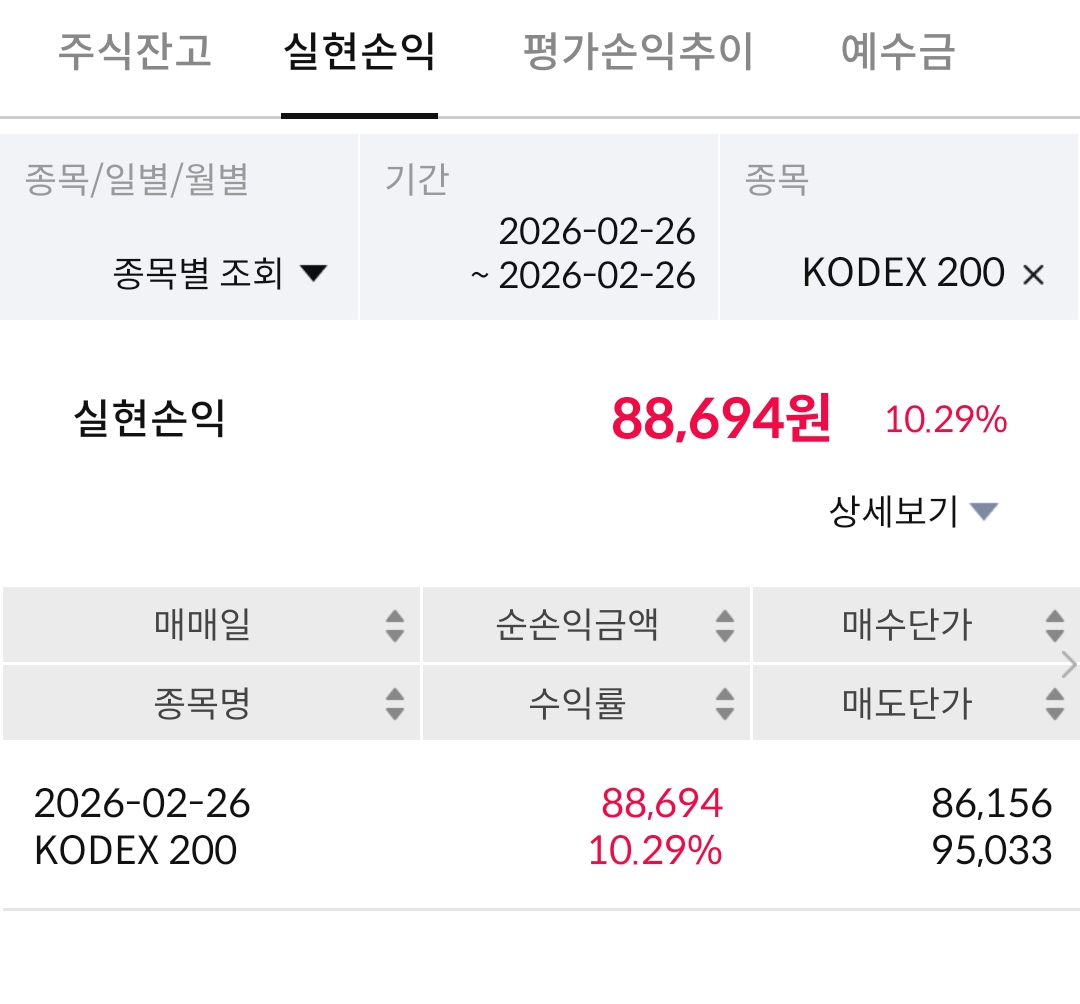
Task: Click the 88,694원 realized profit amount
Action: [720, 419]
